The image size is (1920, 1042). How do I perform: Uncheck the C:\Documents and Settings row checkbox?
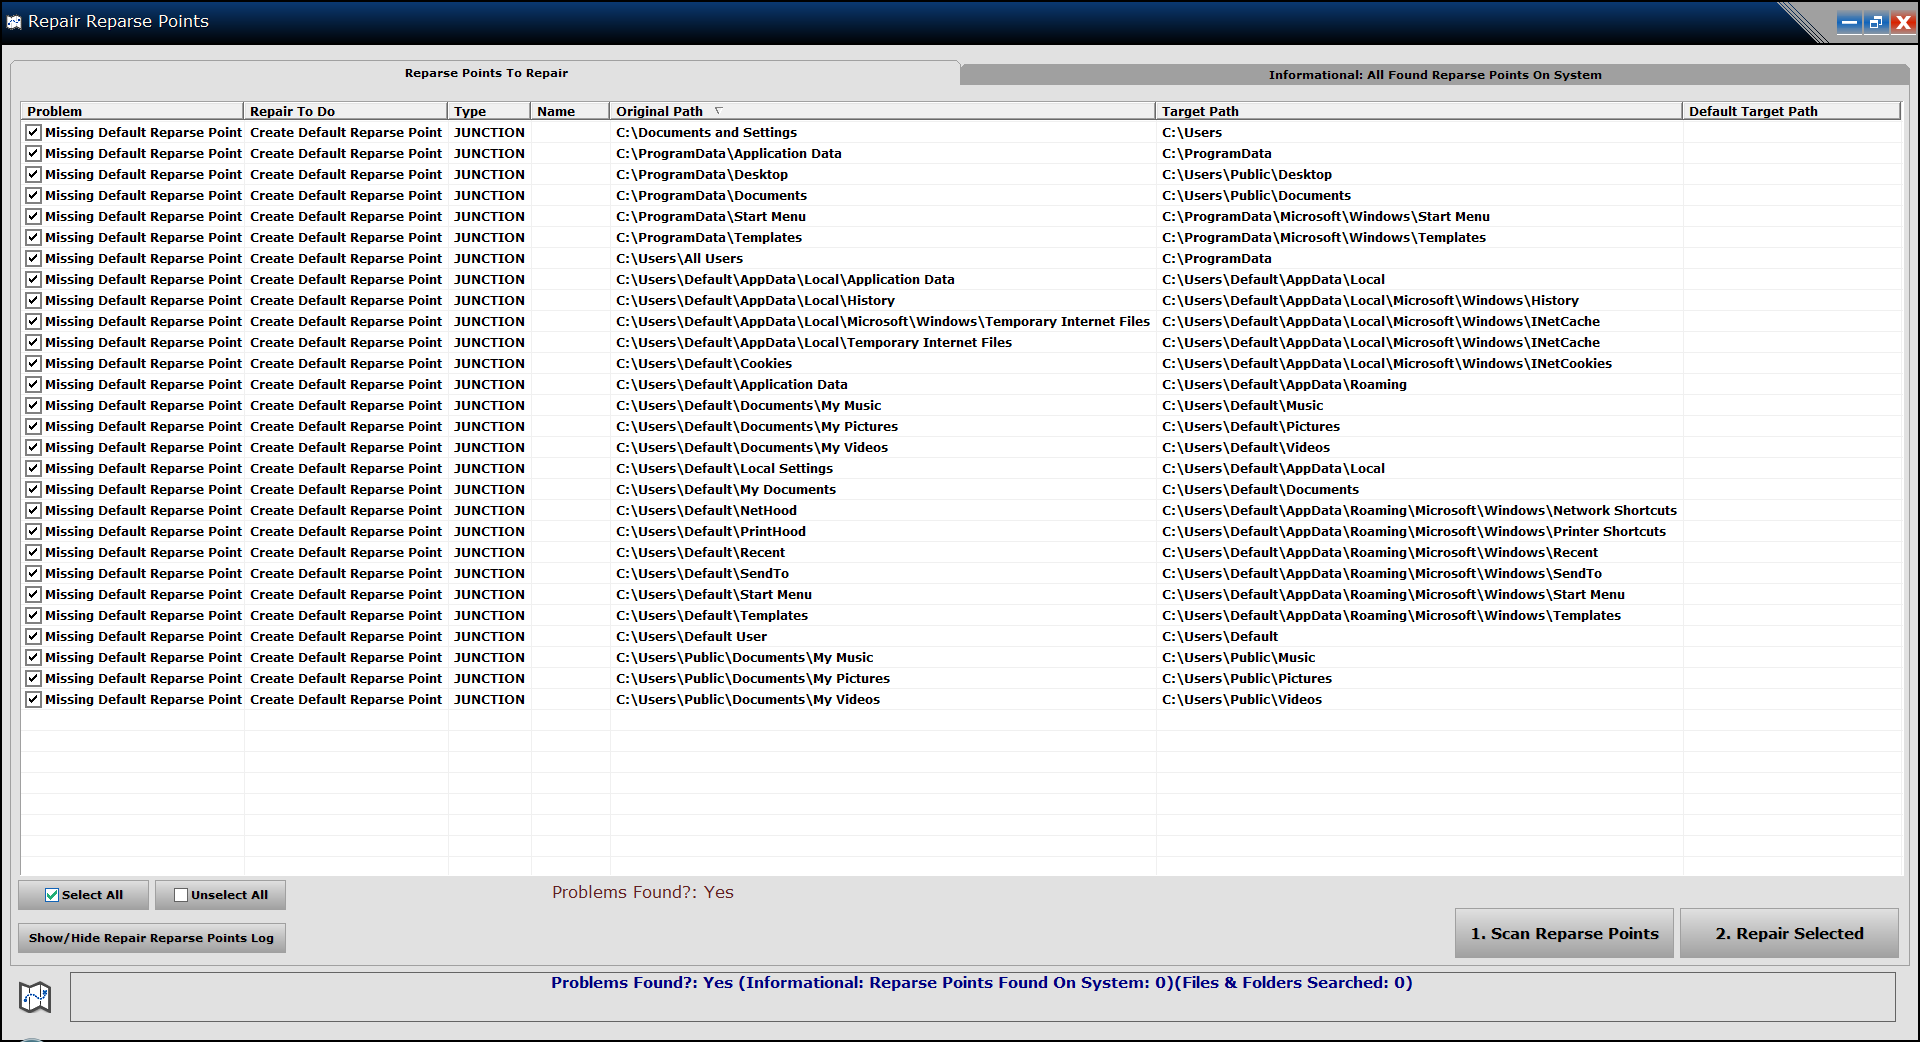pyautogui.click(x=34, y=132)
